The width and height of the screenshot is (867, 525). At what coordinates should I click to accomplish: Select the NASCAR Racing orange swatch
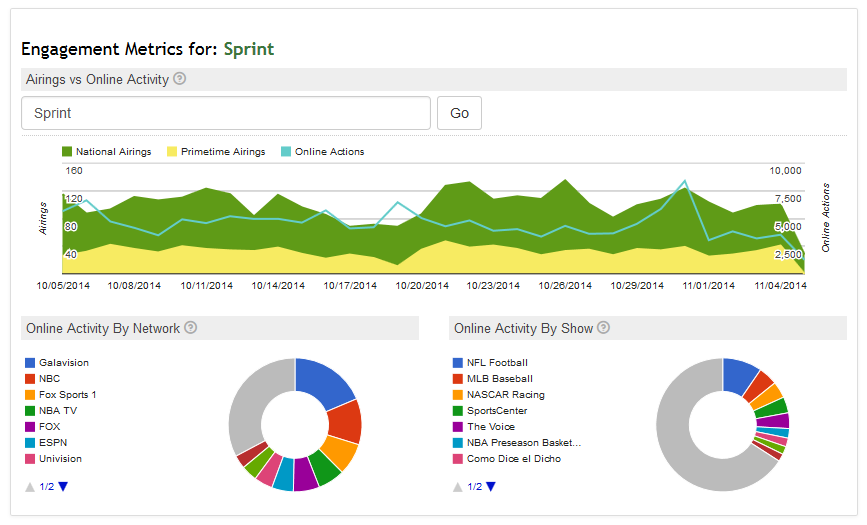458,395
